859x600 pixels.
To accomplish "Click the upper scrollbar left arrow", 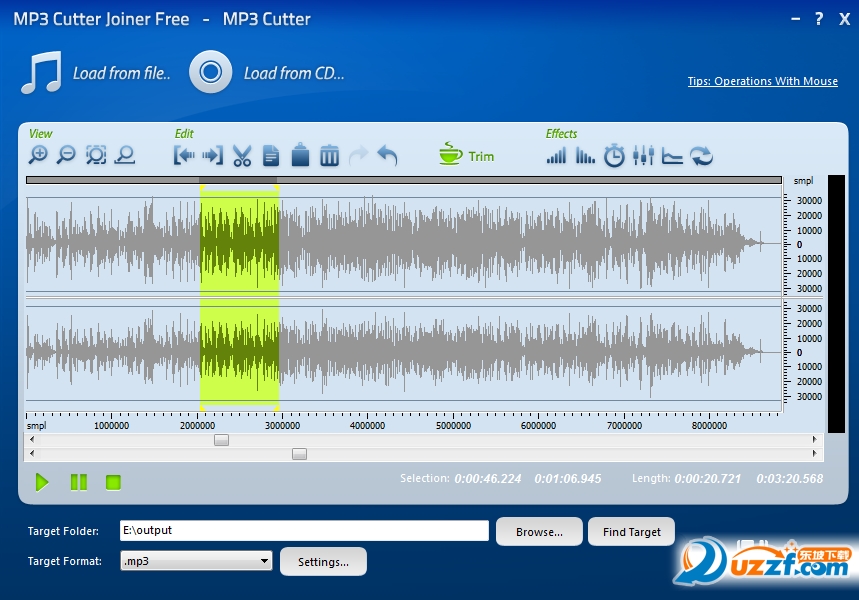I will 32,439.
